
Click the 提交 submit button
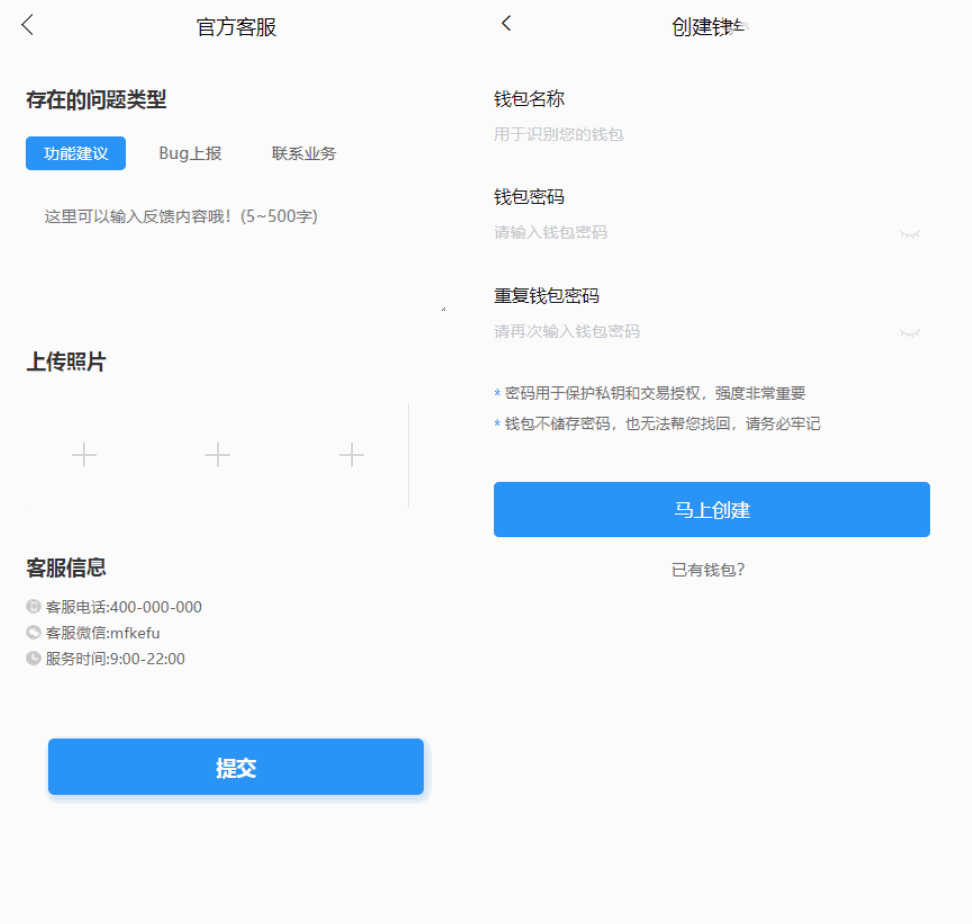235,767
